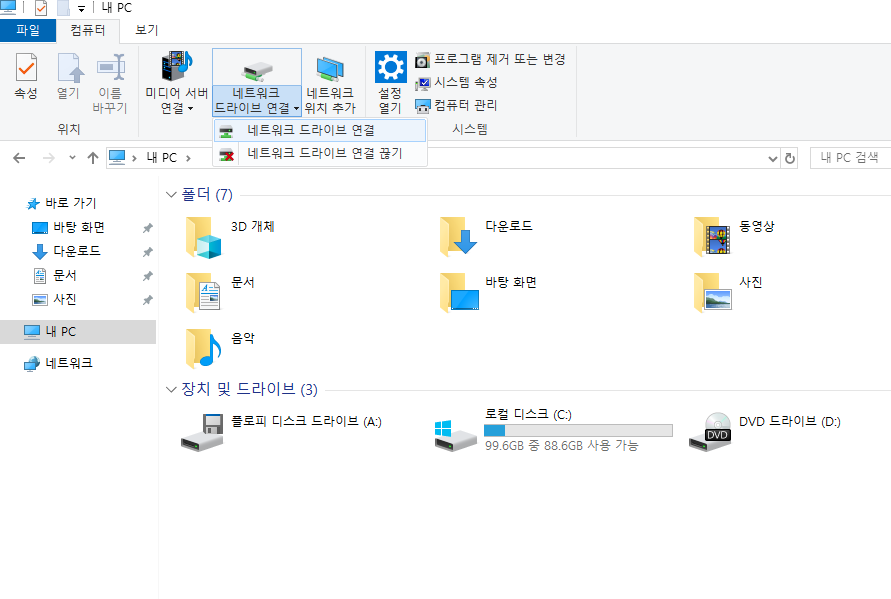Click the 99.6GB 중 88.6GB 사용 가능 text

[561, 446]
